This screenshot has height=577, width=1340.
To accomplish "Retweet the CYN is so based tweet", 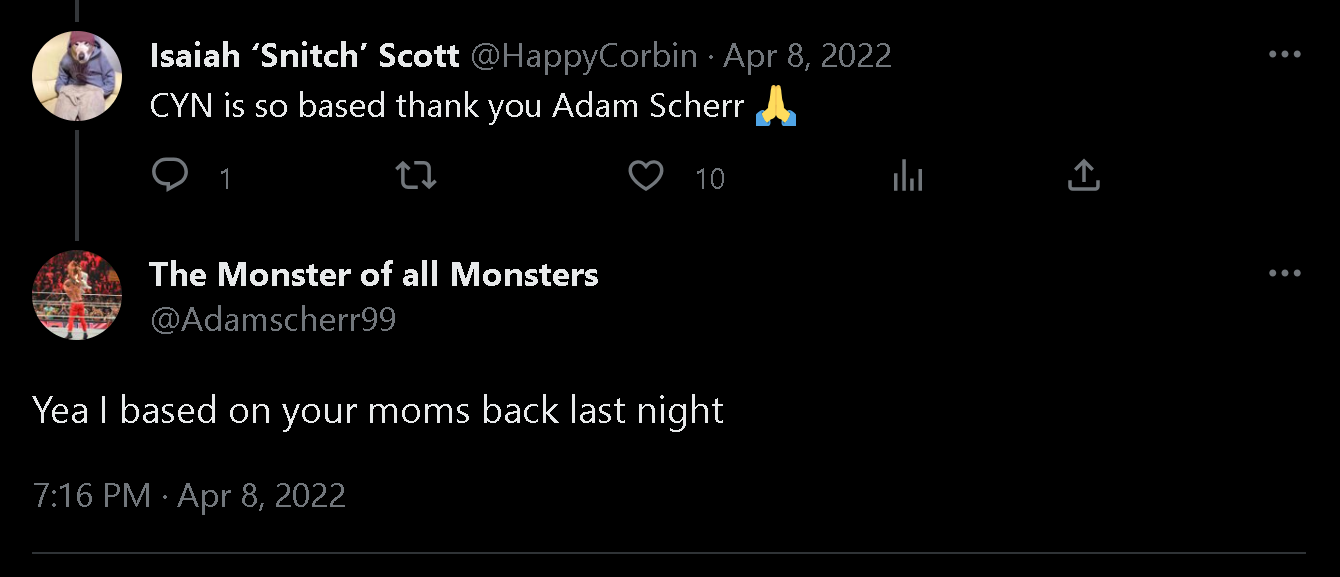I will (416, 177).
